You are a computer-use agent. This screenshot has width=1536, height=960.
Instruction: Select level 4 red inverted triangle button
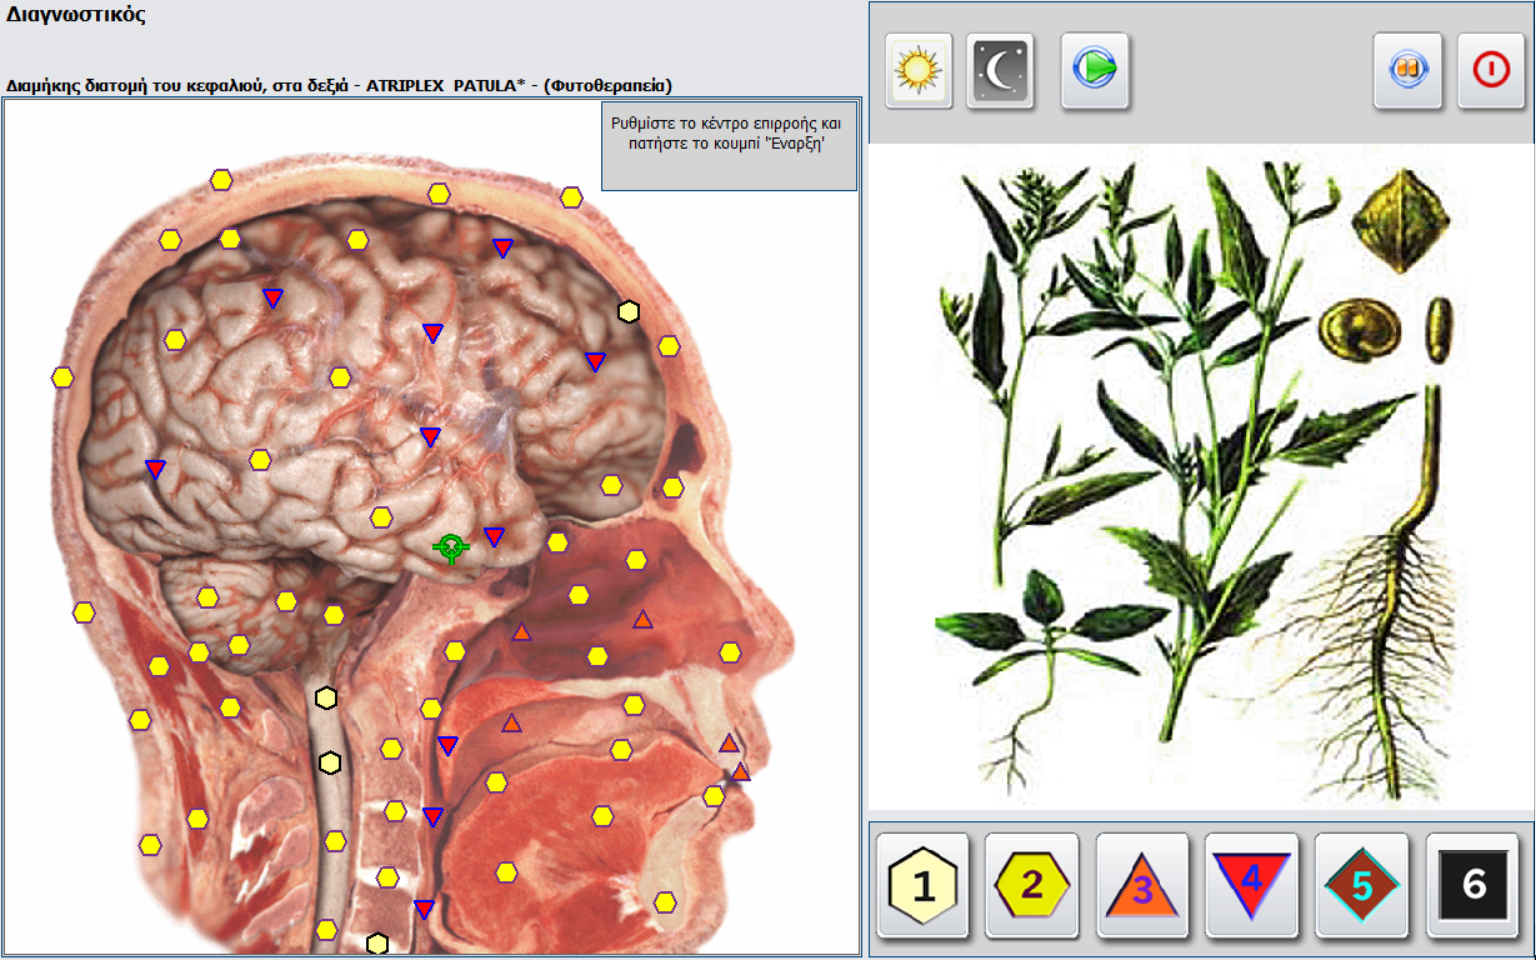pyautogui.click(x=1252, y=885)
